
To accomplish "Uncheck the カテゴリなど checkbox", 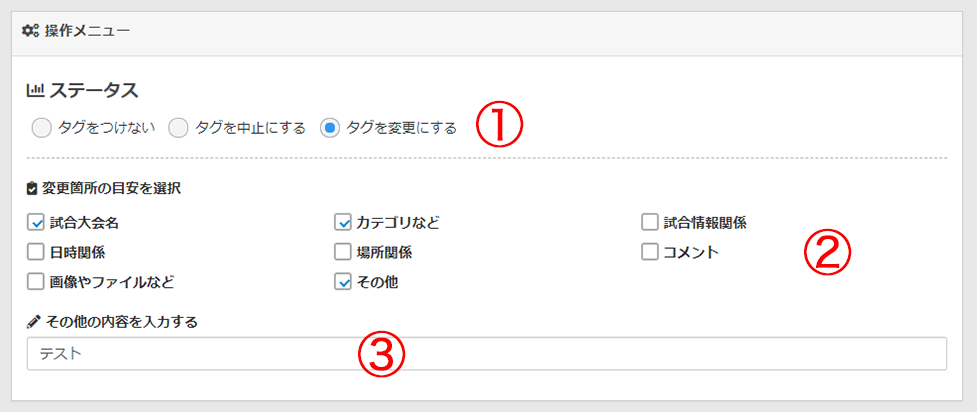I will [343, 222].
